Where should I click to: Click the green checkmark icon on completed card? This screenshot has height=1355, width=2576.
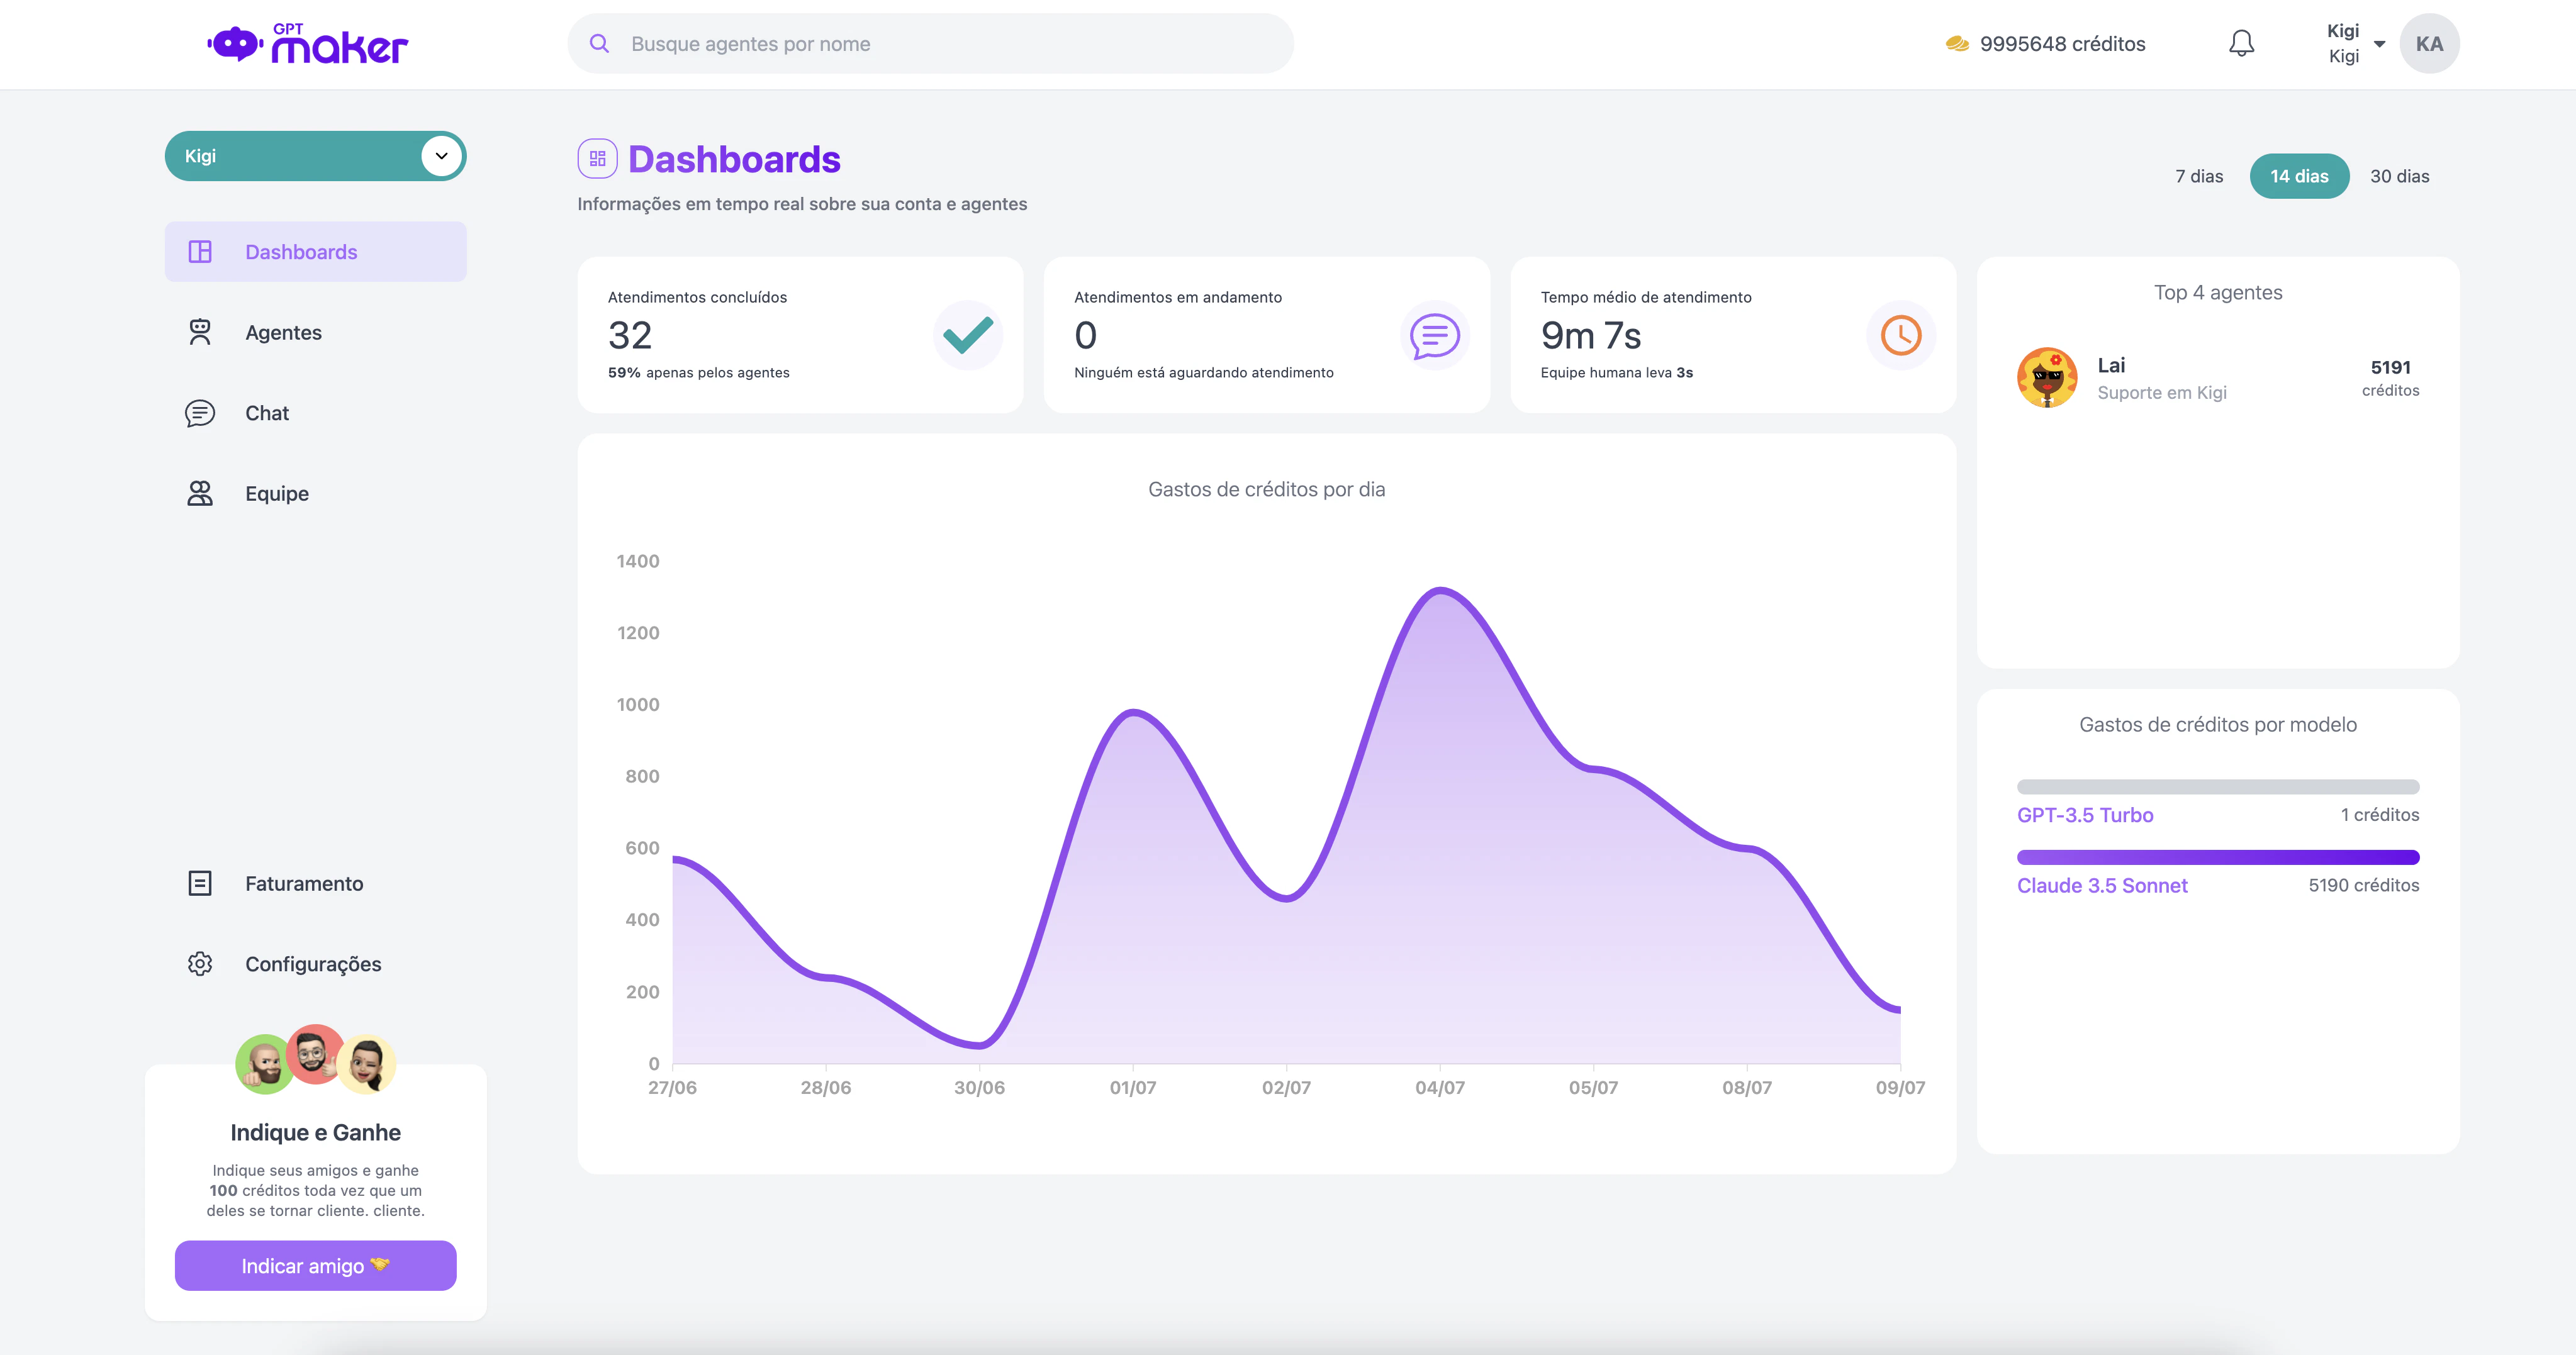click(967, 335)
